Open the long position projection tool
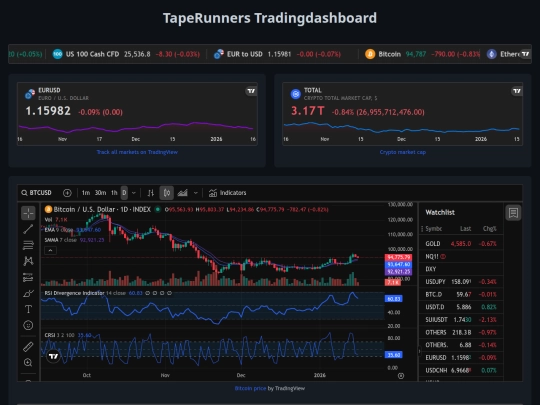This screenshot has height=405, width=540. pyautogui.click(x=28, y=277)
